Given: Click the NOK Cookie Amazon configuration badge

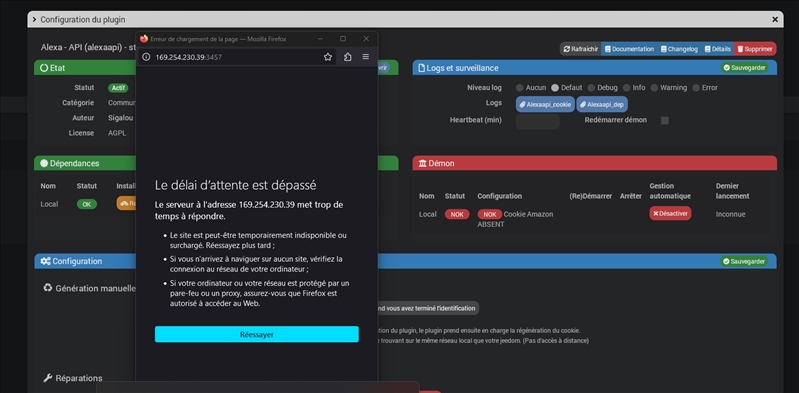Looking at the screenshot, I should coord(490,214).
